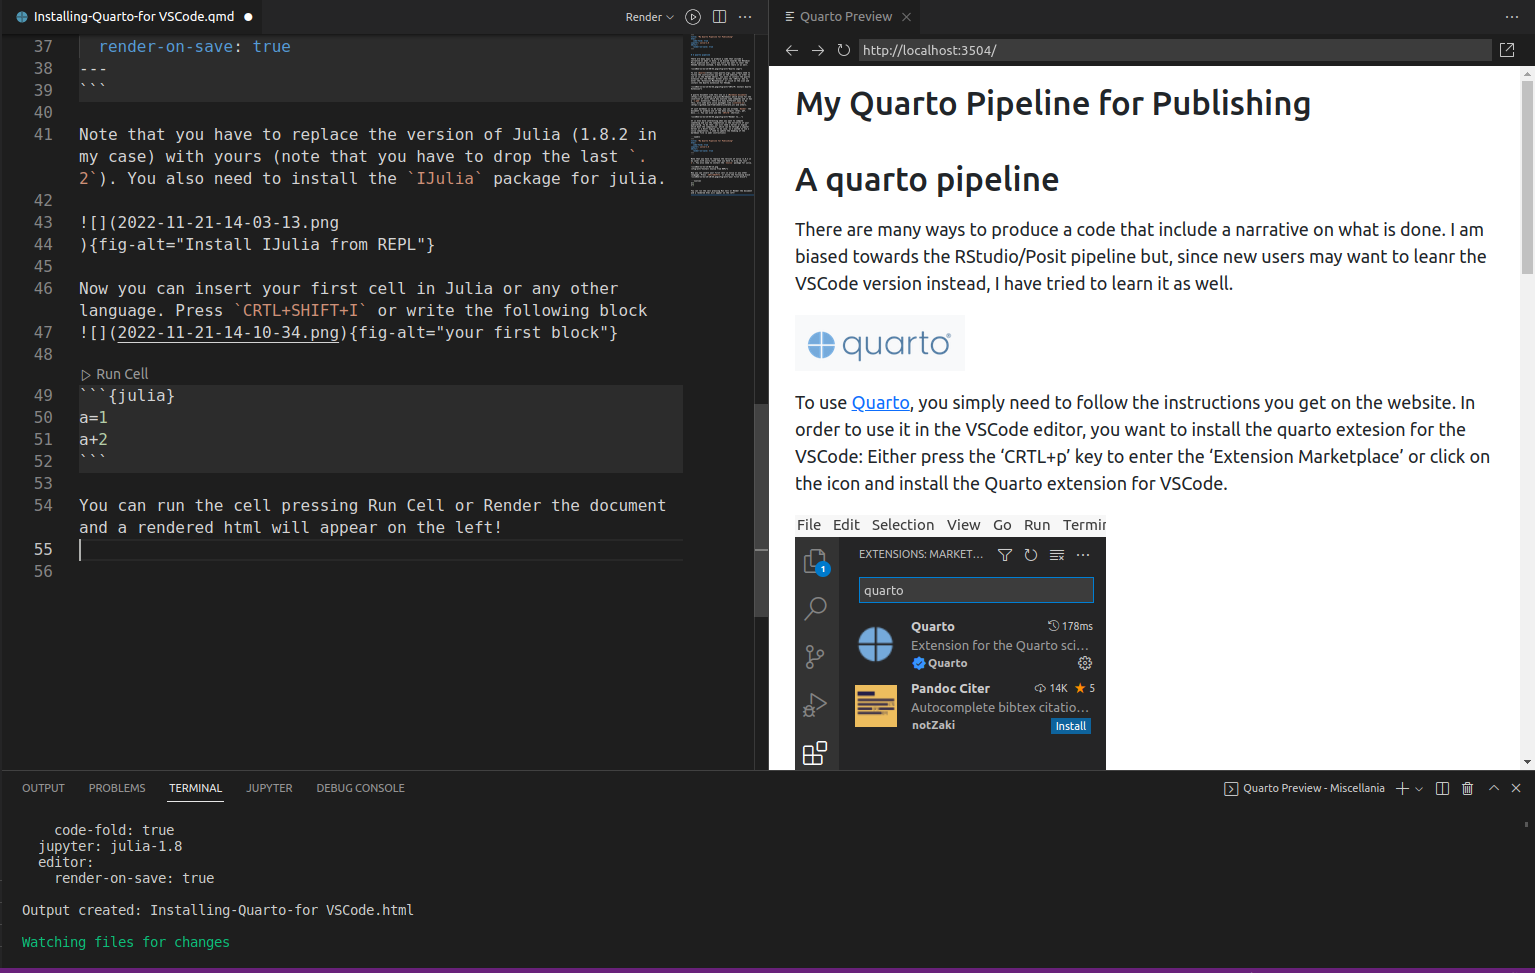Image resolution: width=1535 pixels, height=973 pixels.
Task: Click the Run/Preview play icon in editor toolbar
Action: tap(693, 17)
